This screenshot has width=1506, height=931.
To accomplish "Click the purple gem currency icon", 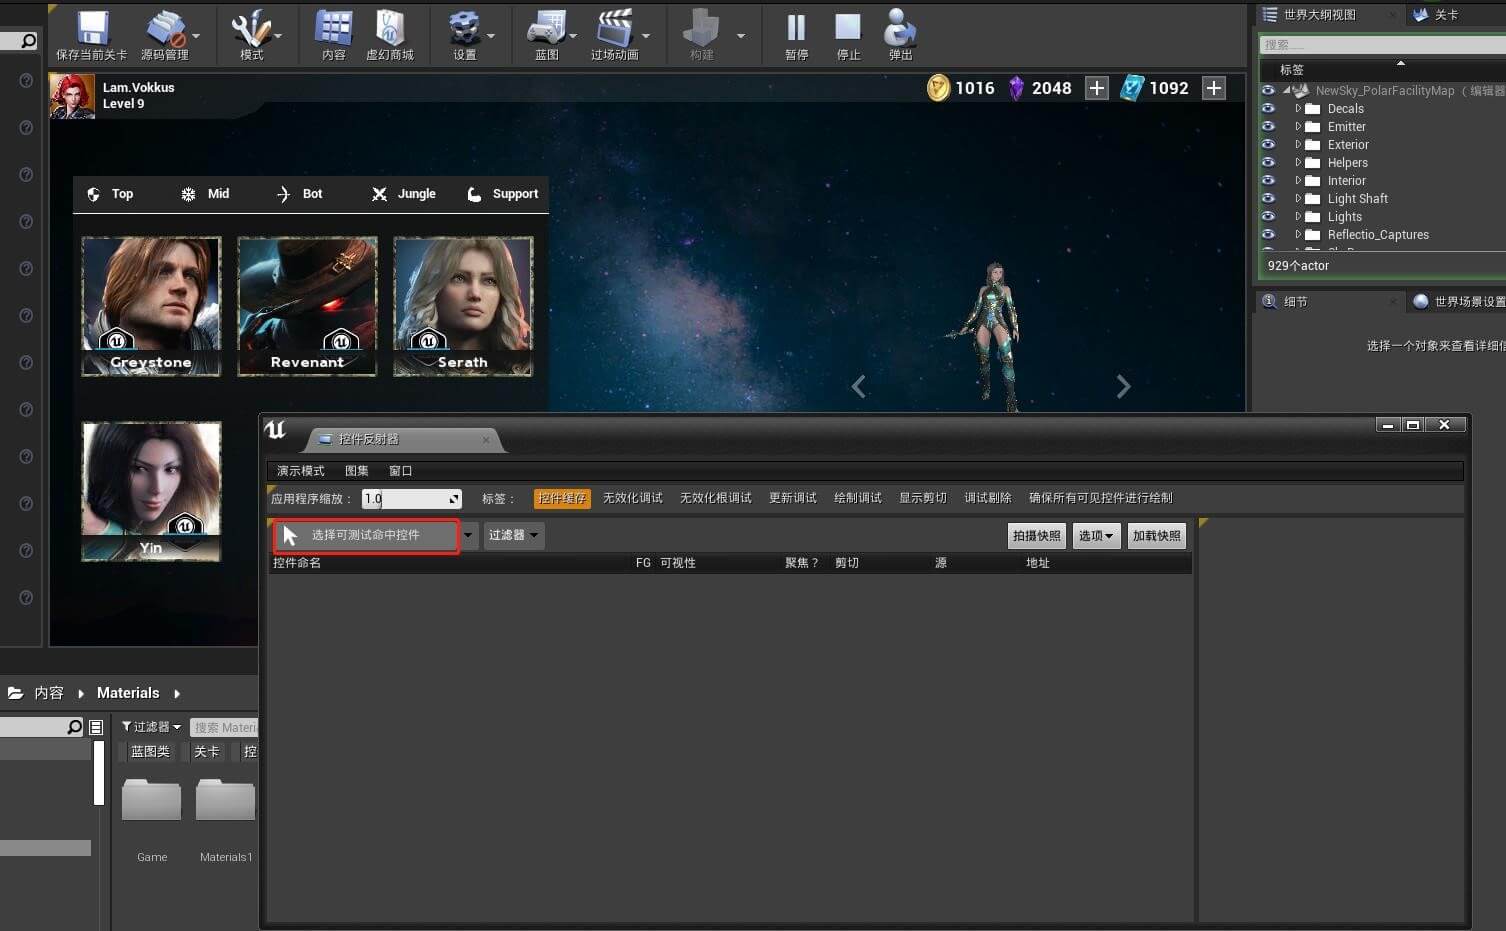I will [1016, 88].
